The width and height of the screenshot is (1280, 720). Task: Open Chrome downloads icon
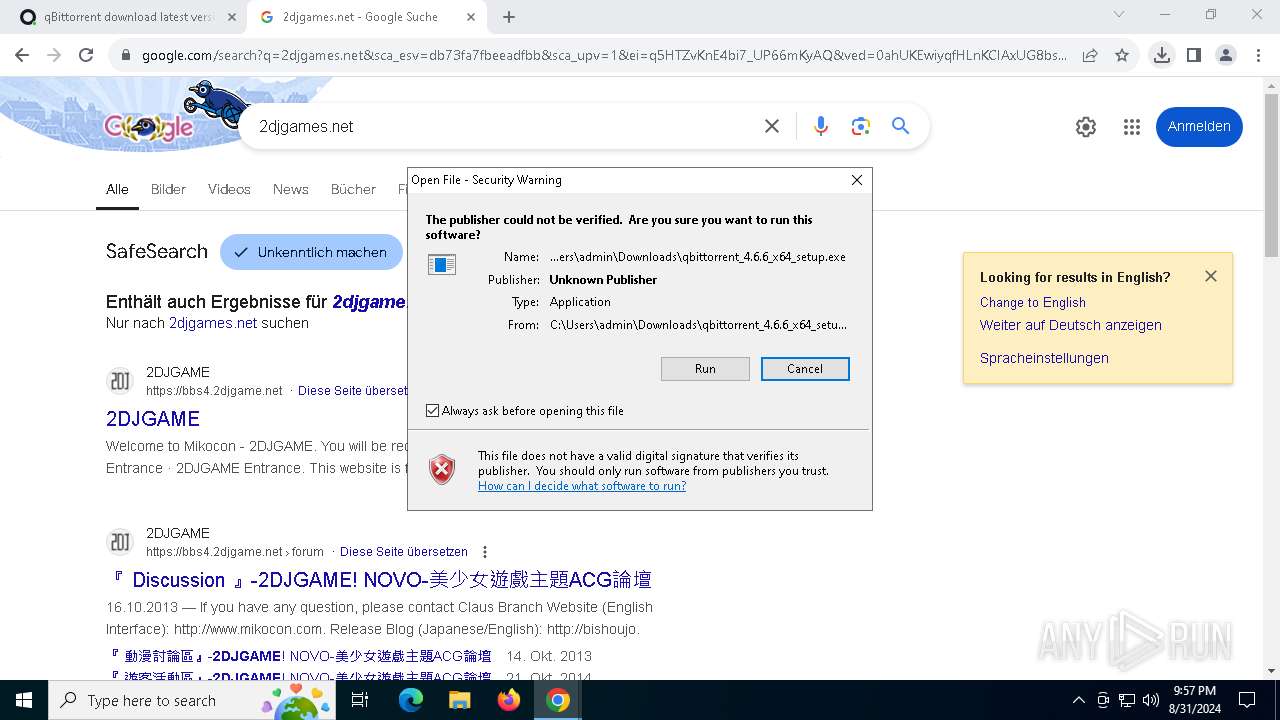1162,56
